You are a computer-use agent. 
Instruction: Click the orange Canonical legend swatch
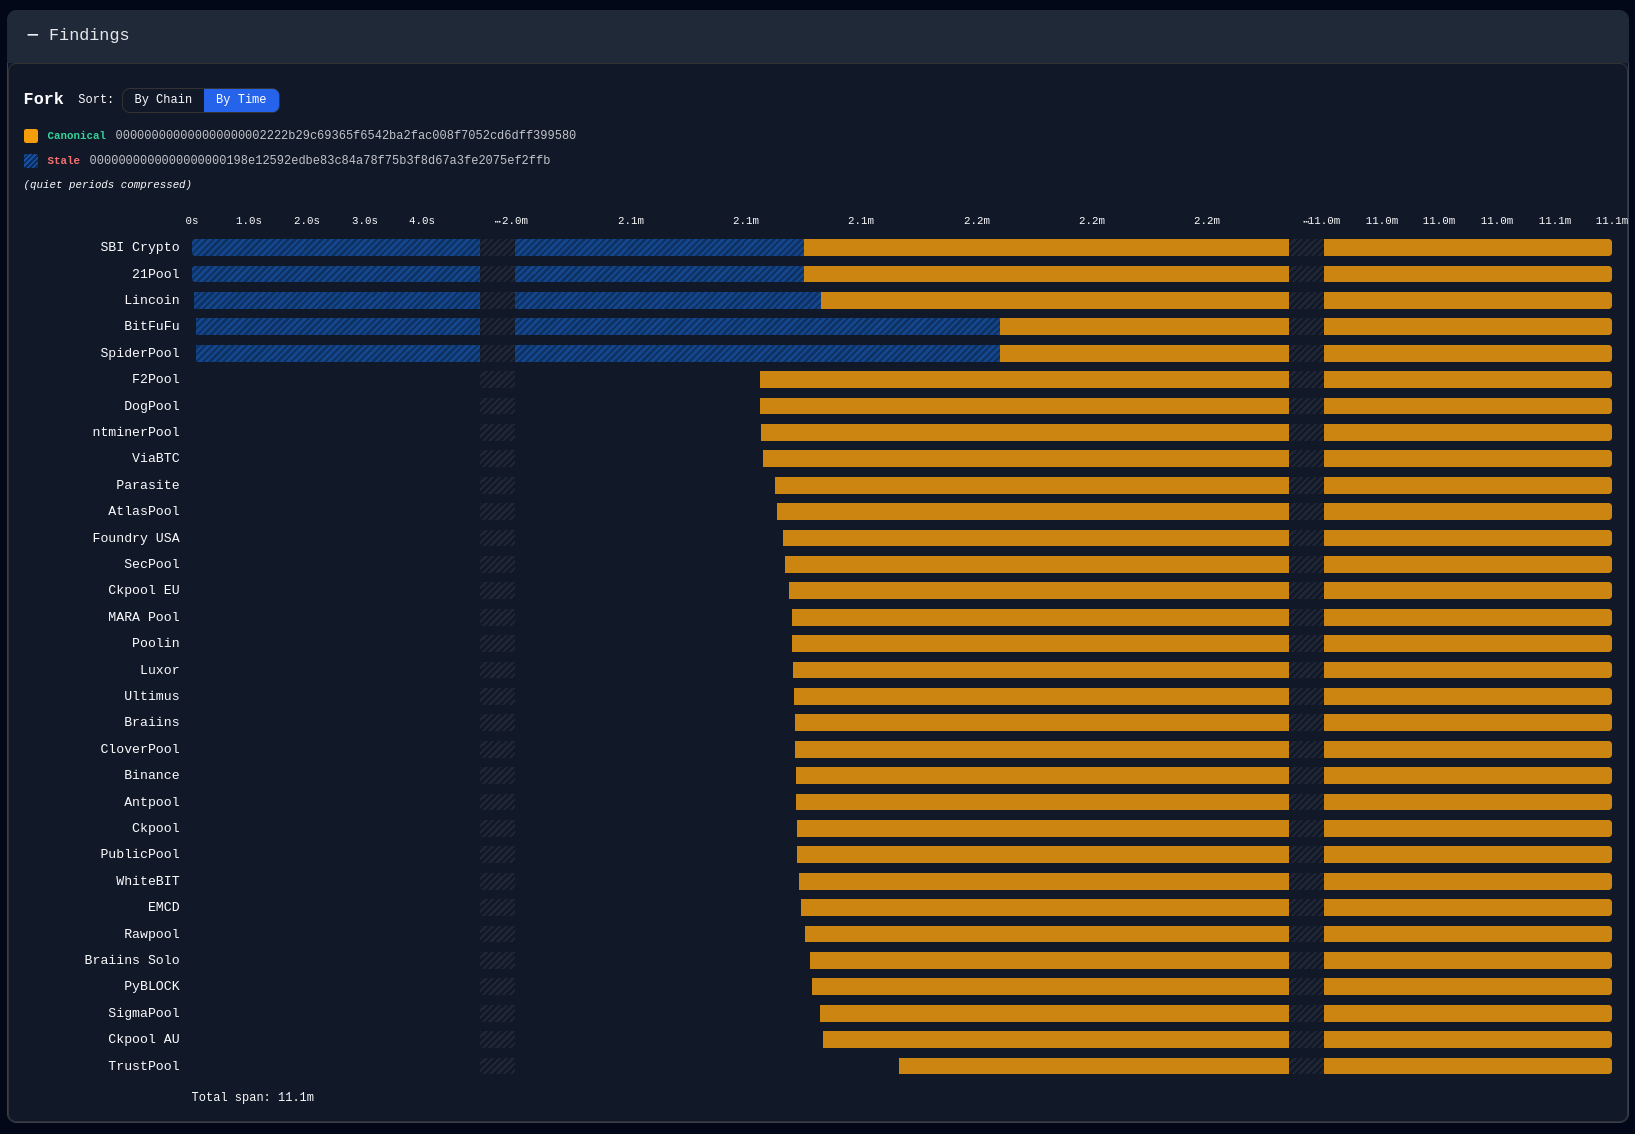click(31, 136)
